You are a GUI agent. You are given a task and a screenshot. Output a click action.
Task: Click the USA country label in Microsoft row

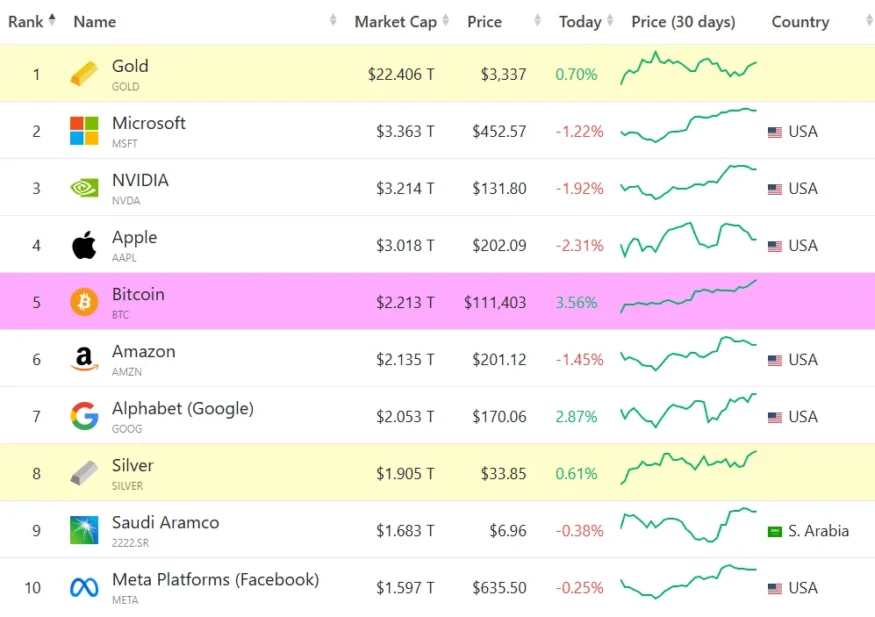pyautogui.click(x=803, y=132)
